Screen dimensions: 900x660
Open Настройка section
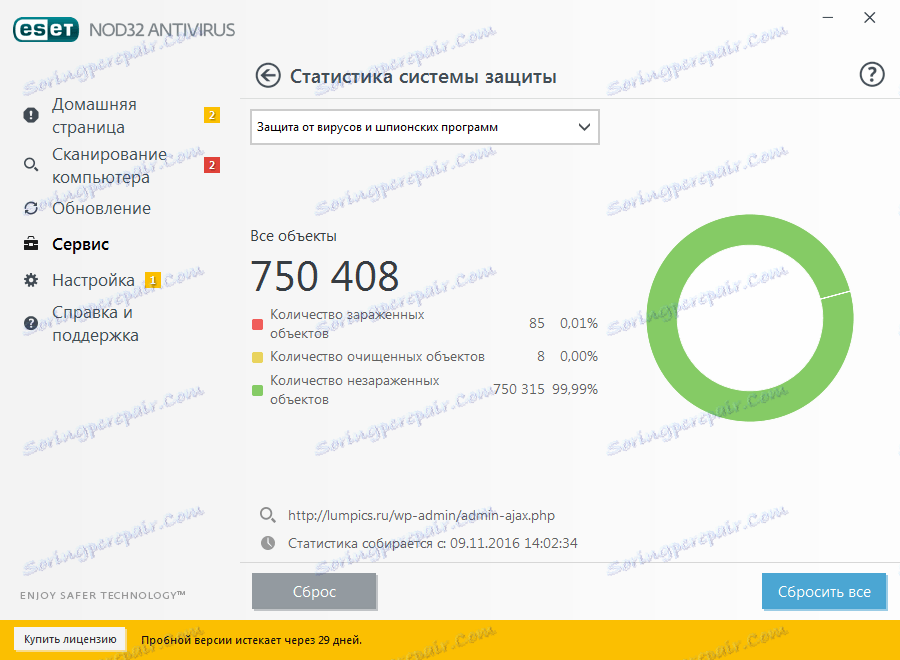click(93, 280)
